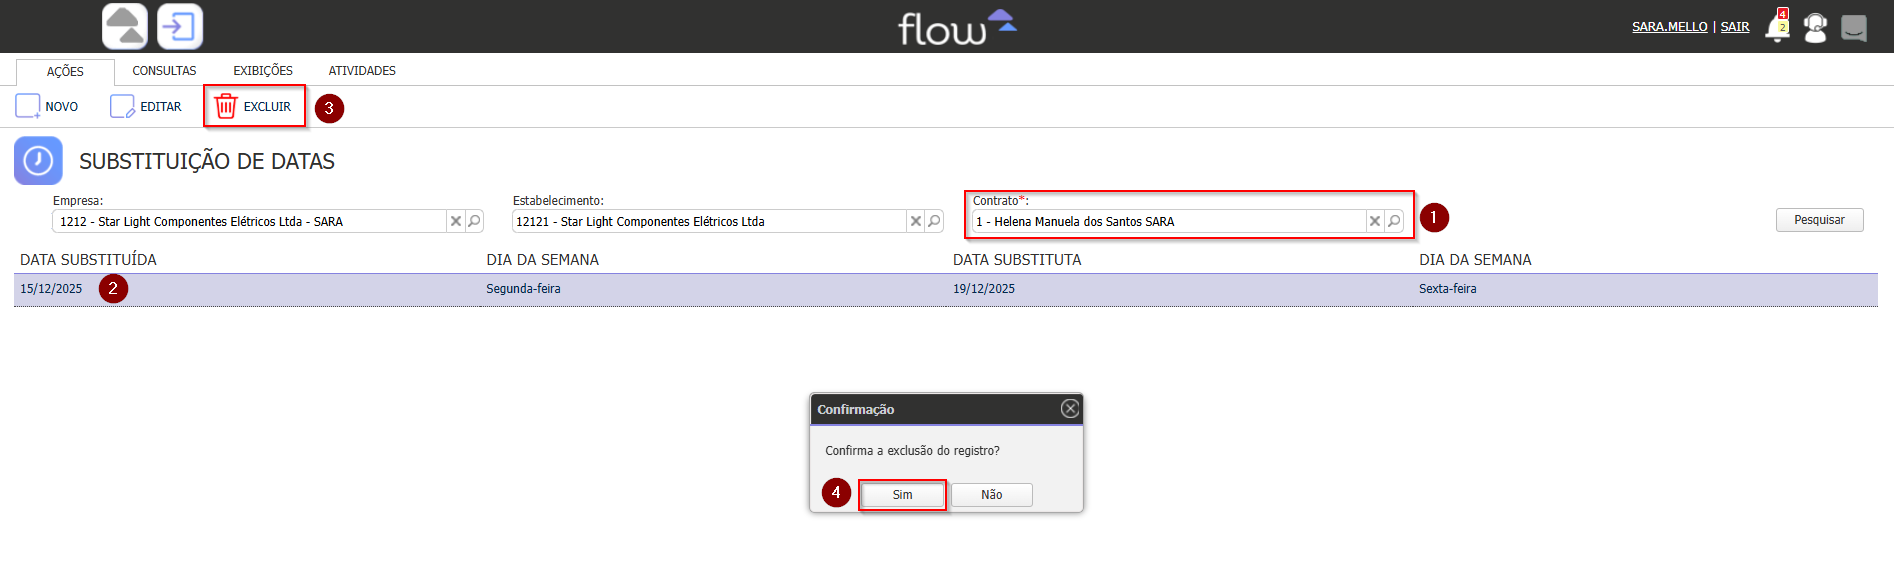Clear the Empresa field with X icon
The image size is (1894, 581).
coord(456,221)
